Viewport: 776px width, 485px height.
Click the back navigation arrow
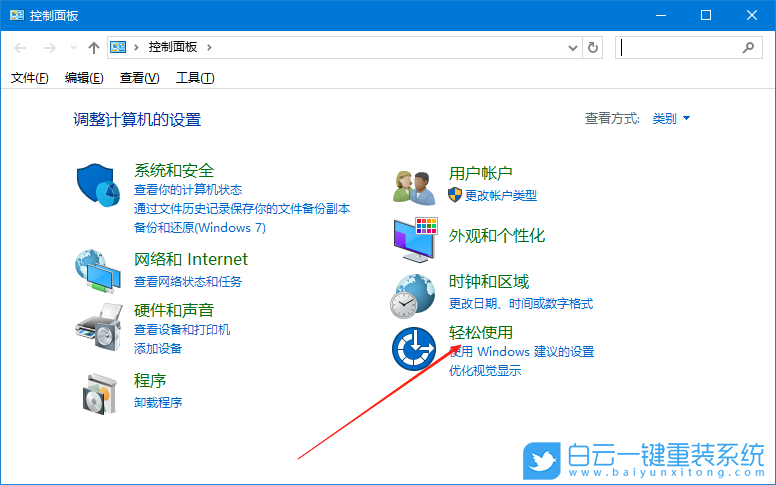(20, 48)
